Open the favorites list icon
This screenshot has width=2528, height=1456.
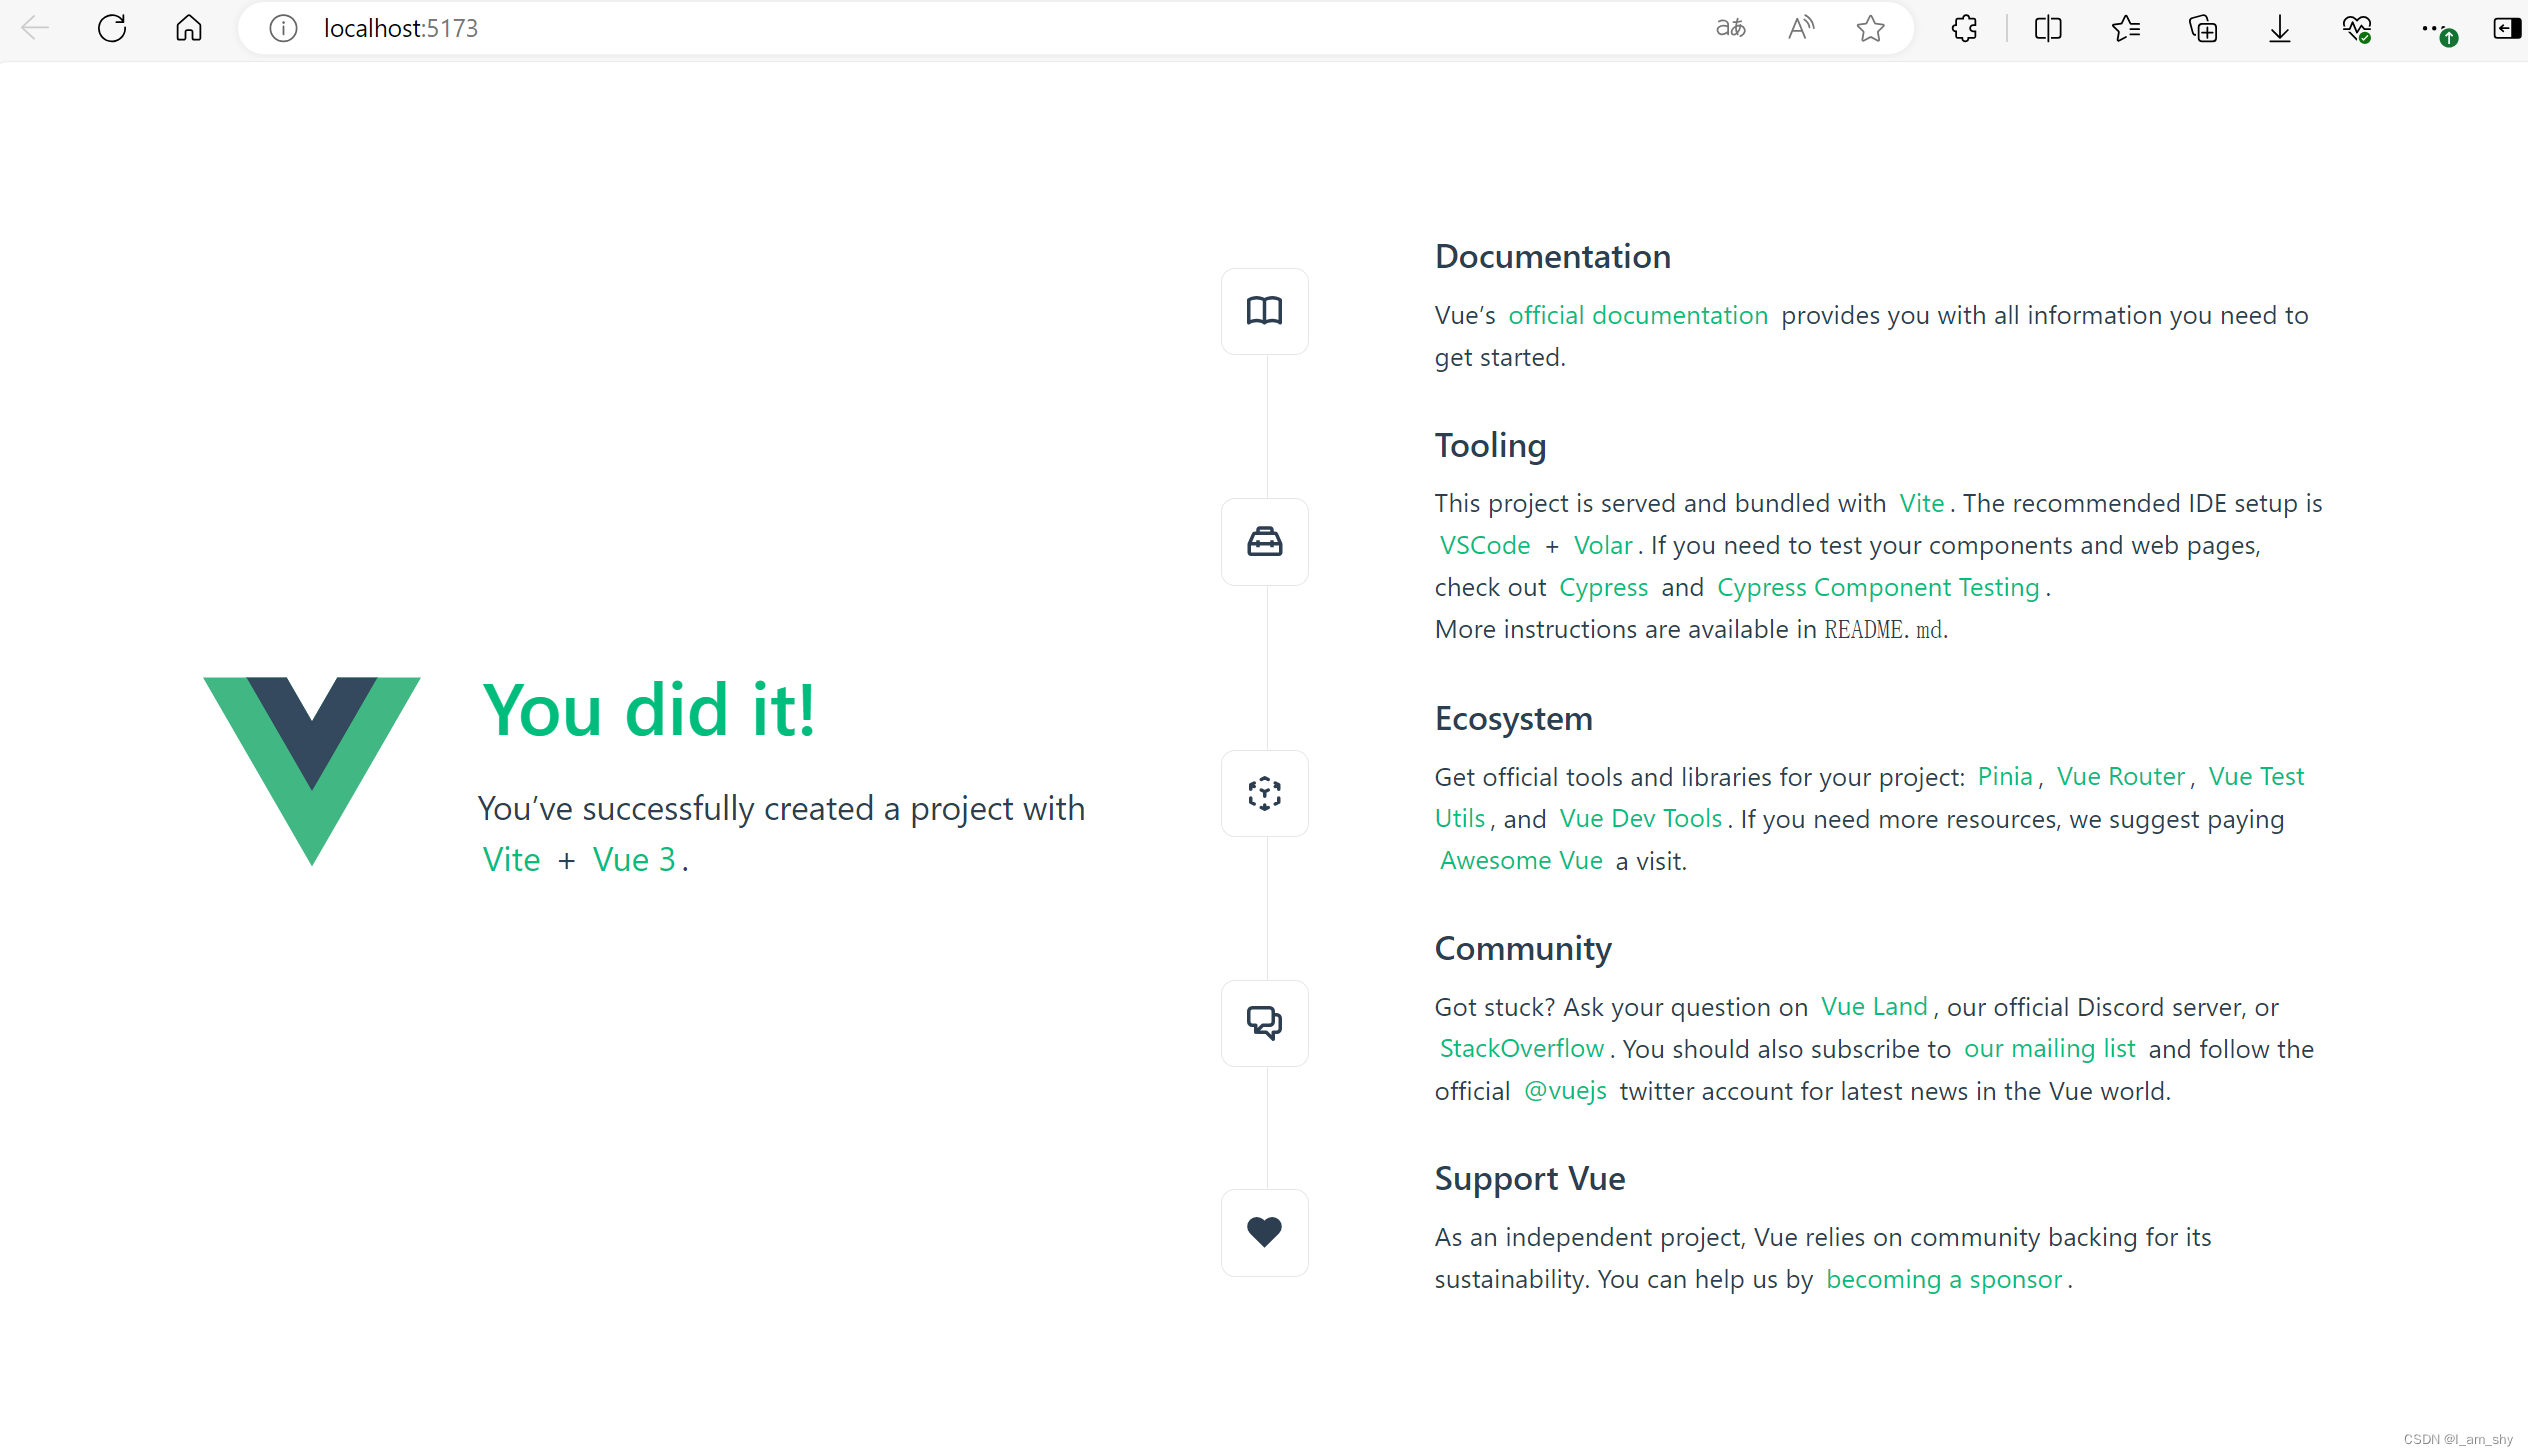click(2125, 28)
